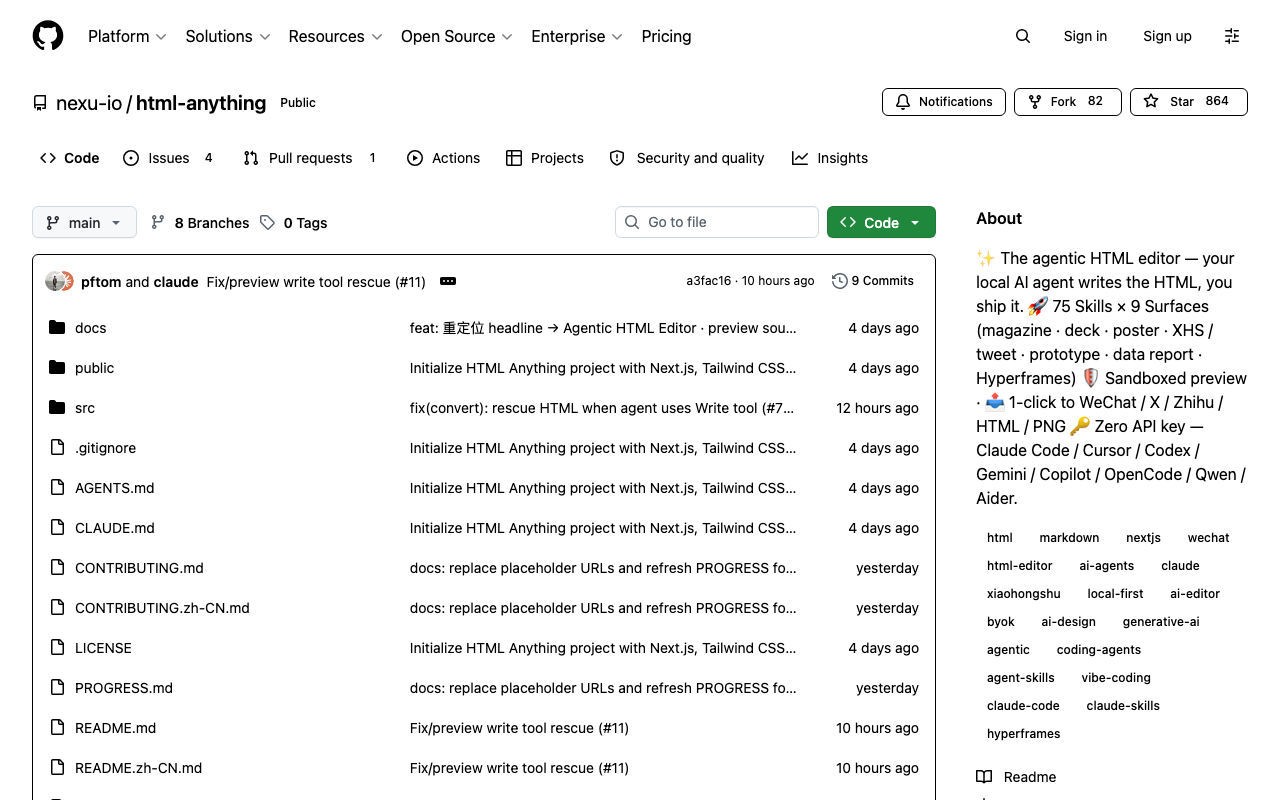Image resolution: width=1280 pixels, height=800 pixels.
Task: Expand commit message with ellipsis icon
Action: pyautogui.click(x=448, y=282)
